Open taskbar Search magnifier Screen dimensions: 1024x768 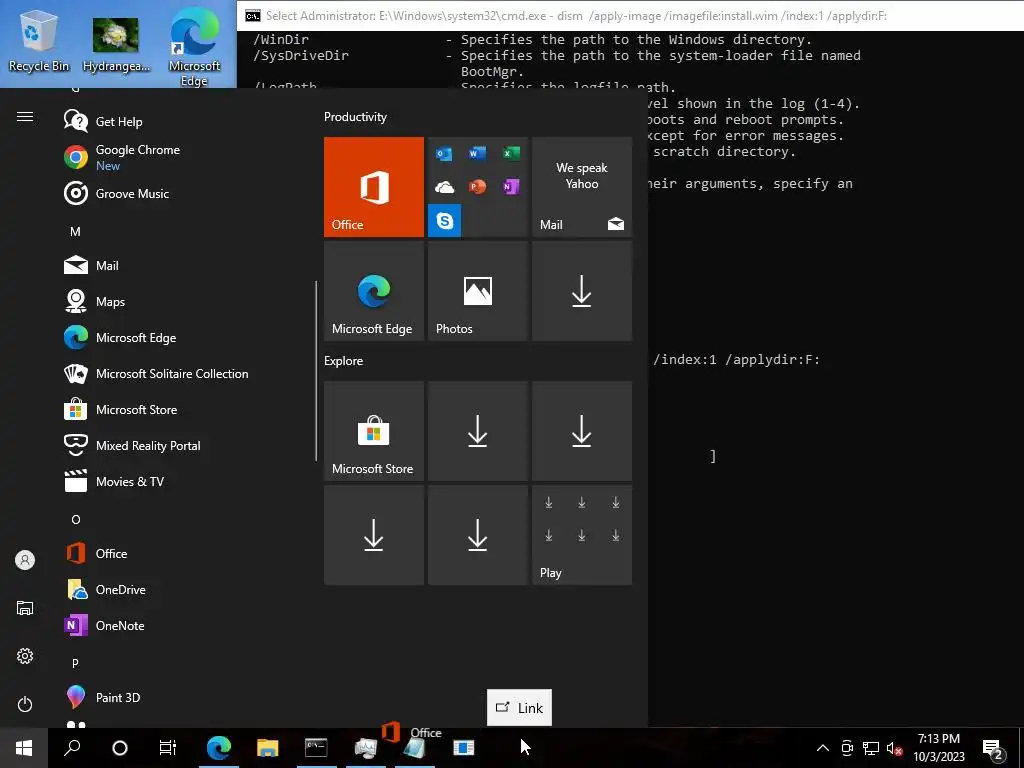(x=72, y=748)
